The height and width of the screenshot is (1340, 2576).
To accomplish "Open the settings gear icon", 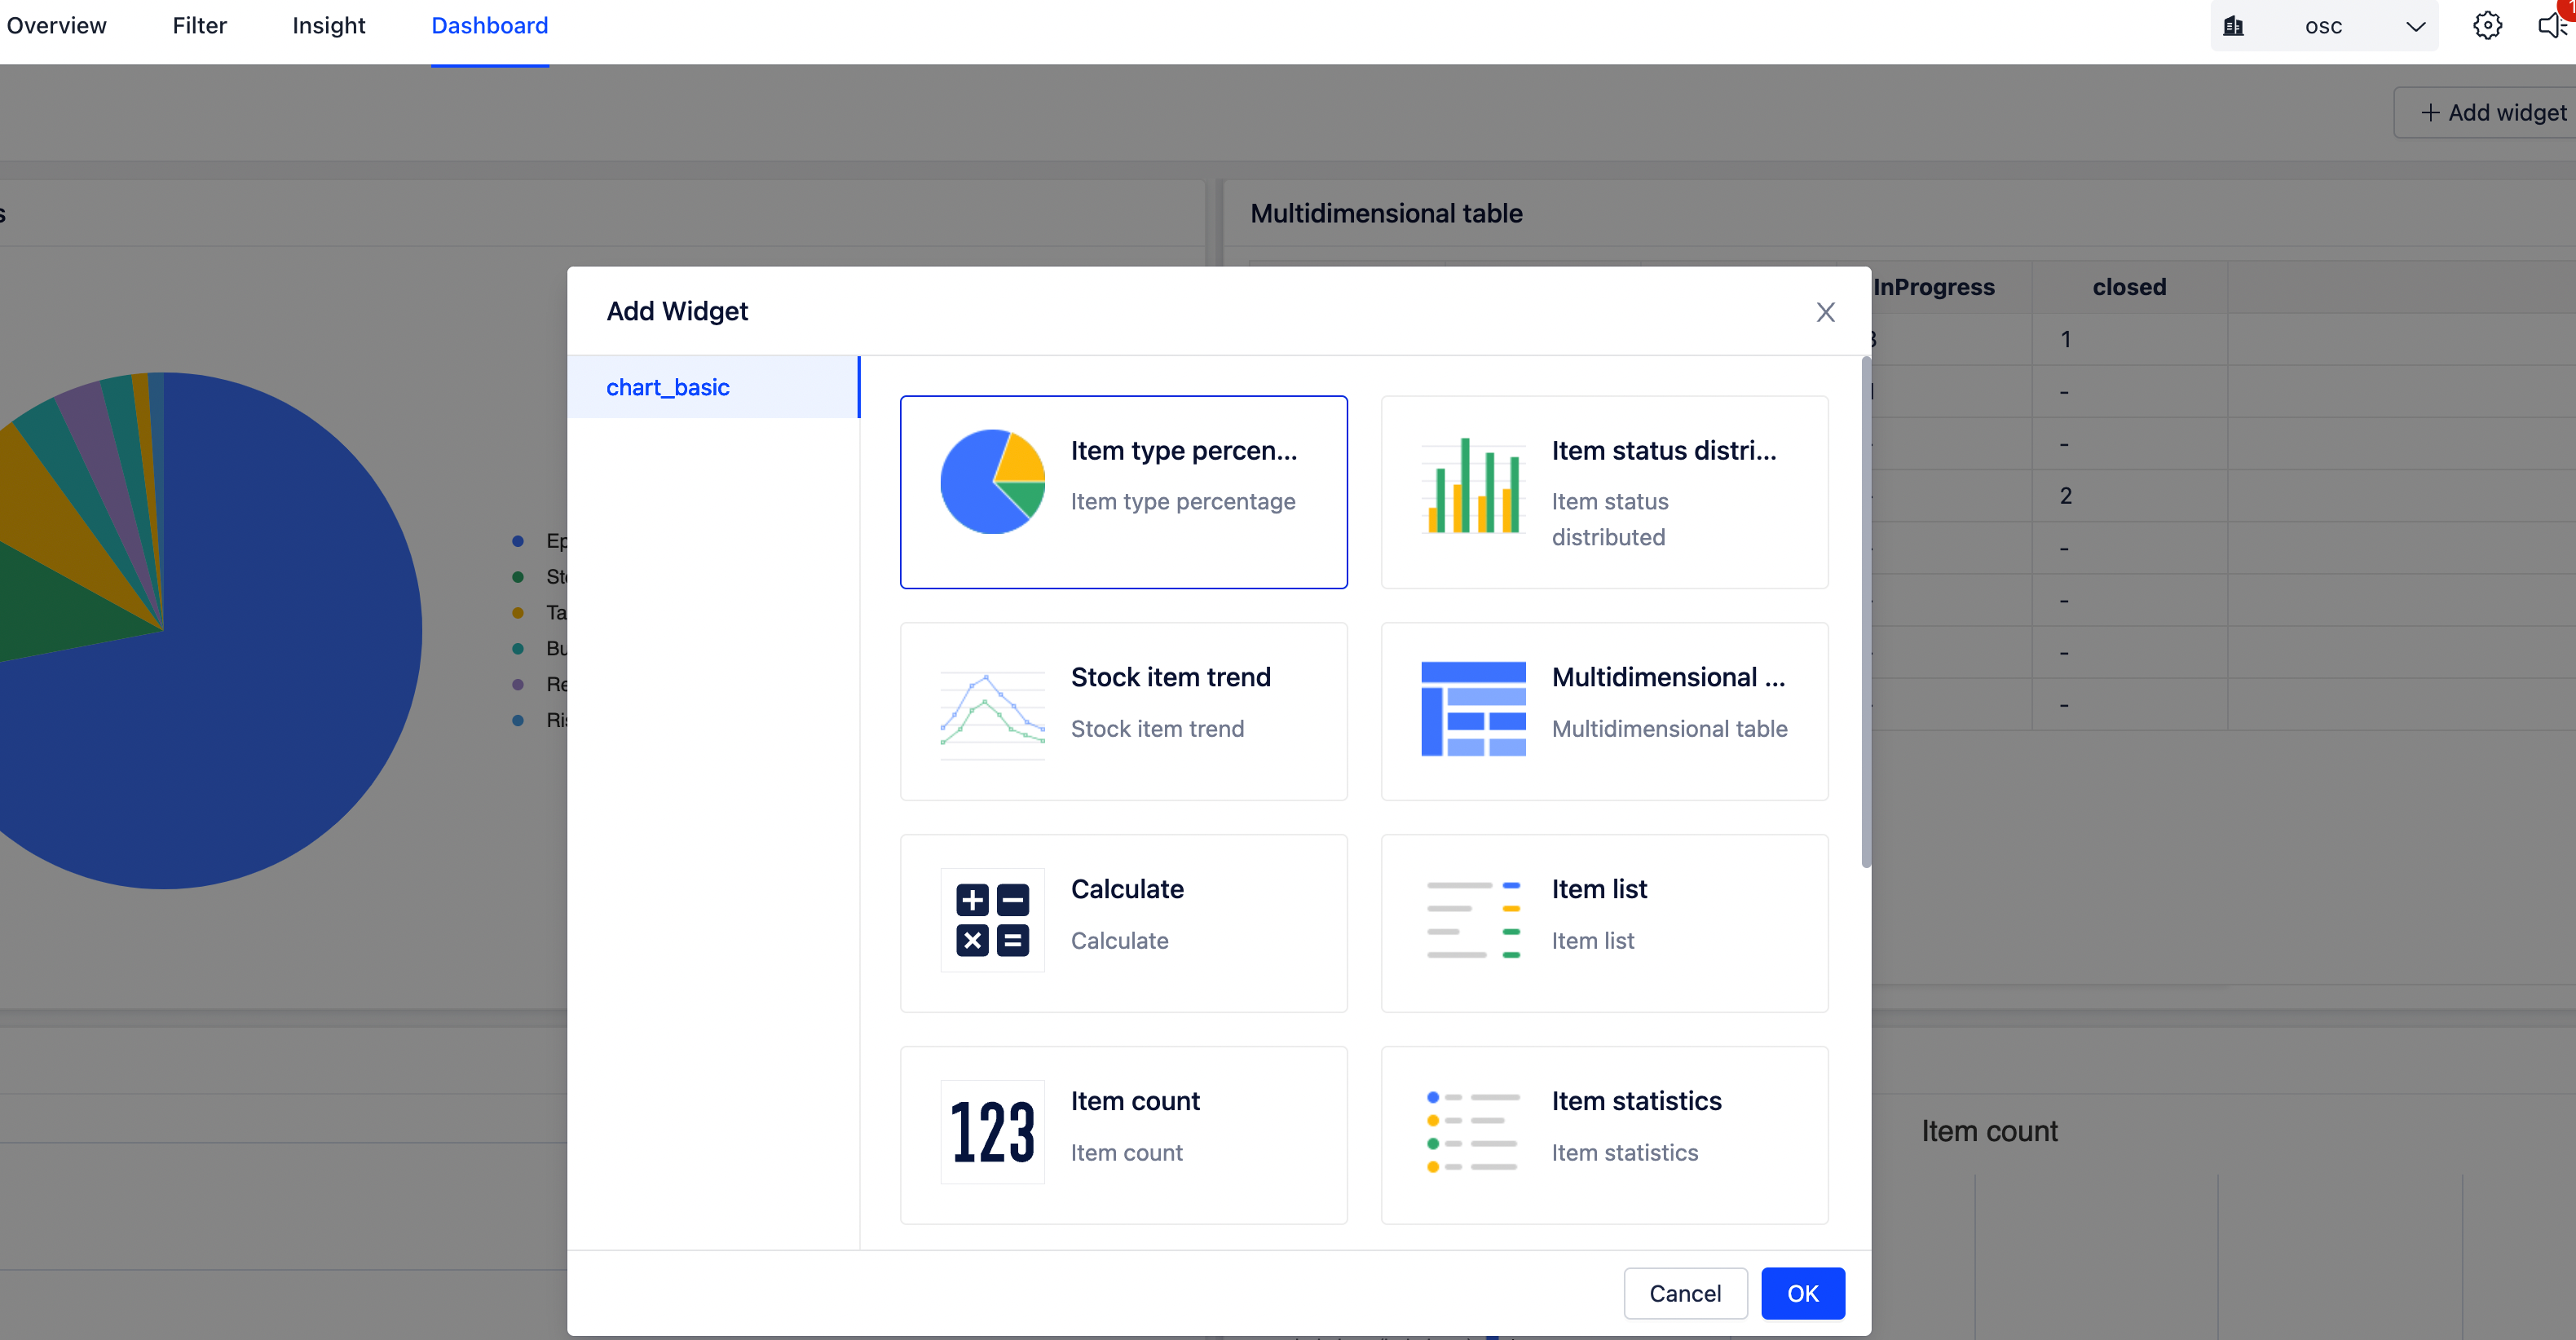I will [2487, 25].
